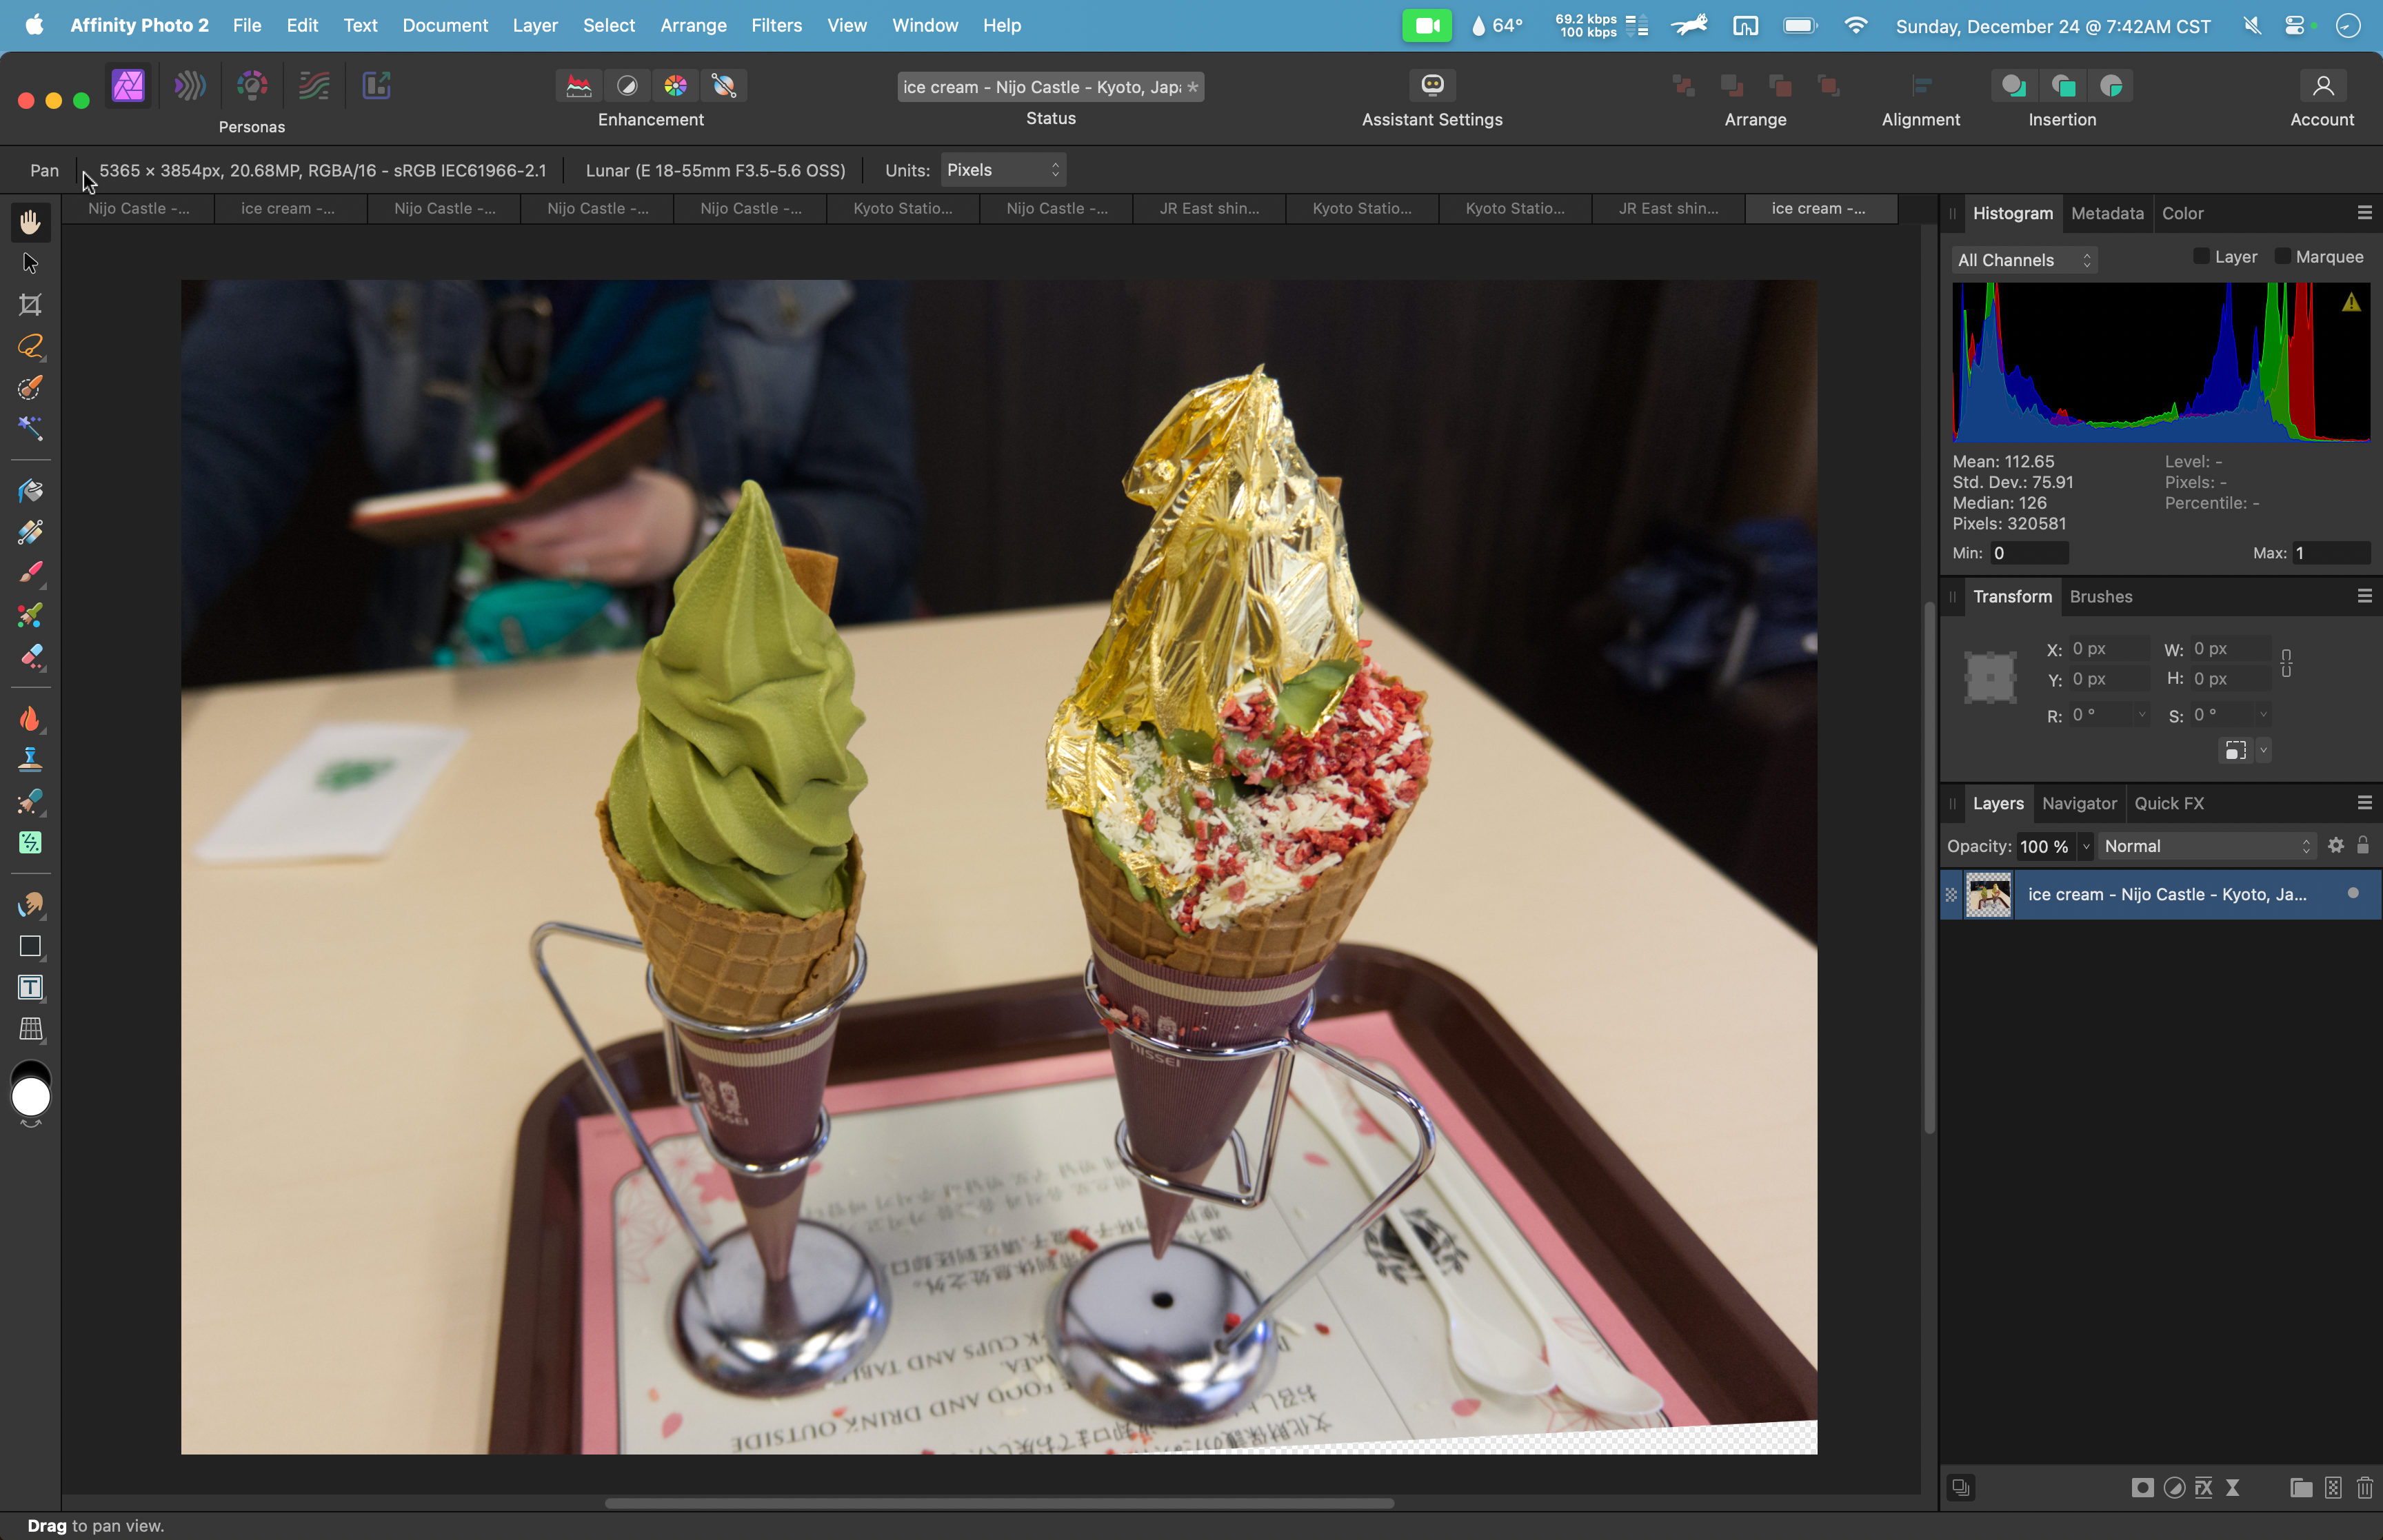Select the Gradient tool
Viewport: 2383px width, 1540px height.
pyautogui.click(x=30, y=532)
